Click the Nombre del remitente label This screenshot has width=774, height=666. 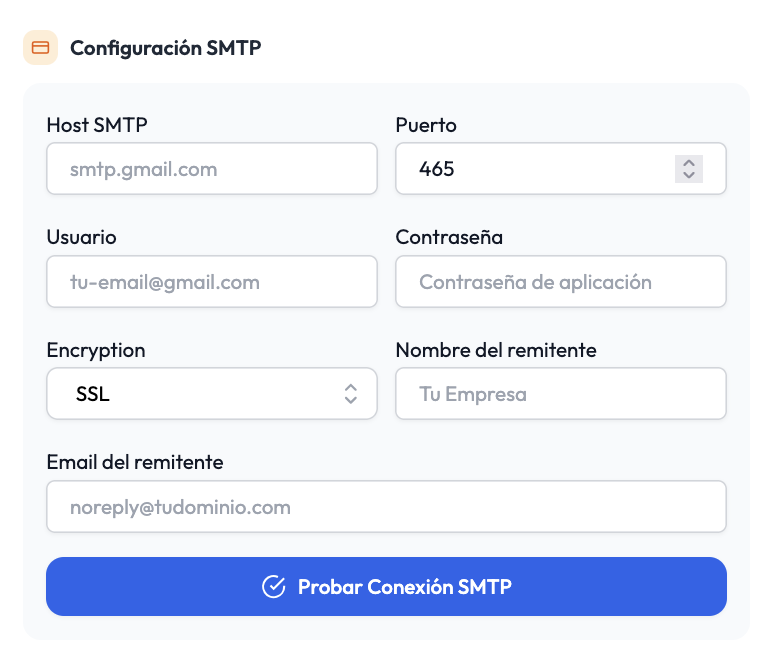click(496, 350)
